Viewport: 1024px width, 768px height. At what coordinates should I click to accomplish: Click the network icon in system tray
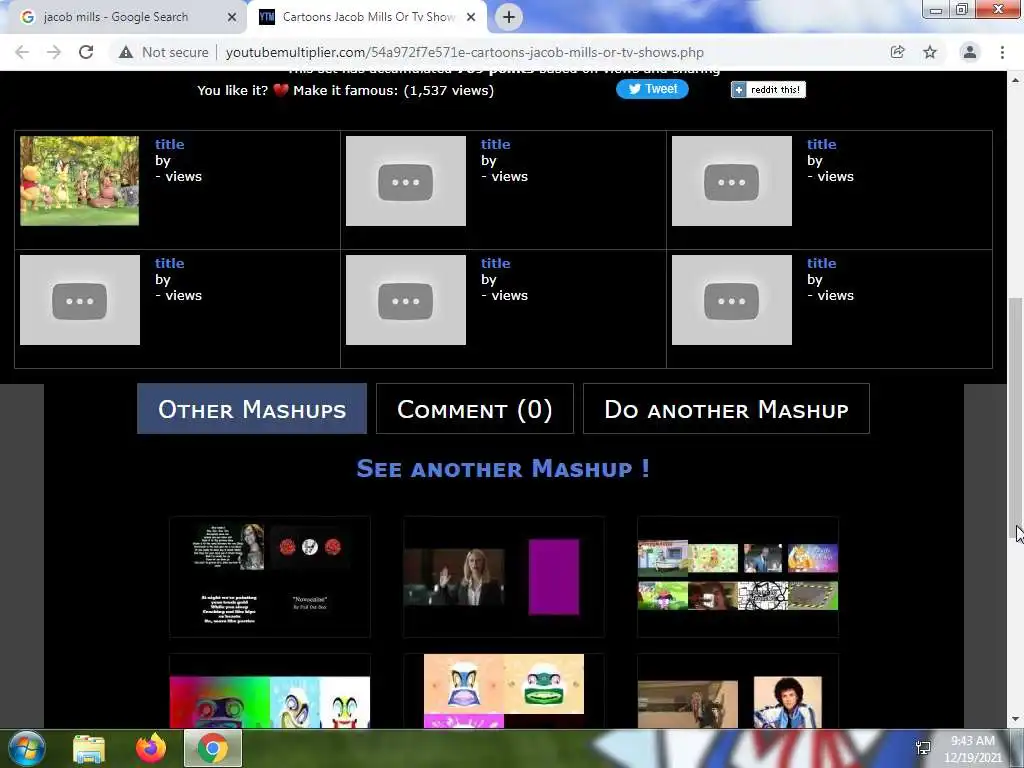tap(923, 748)
